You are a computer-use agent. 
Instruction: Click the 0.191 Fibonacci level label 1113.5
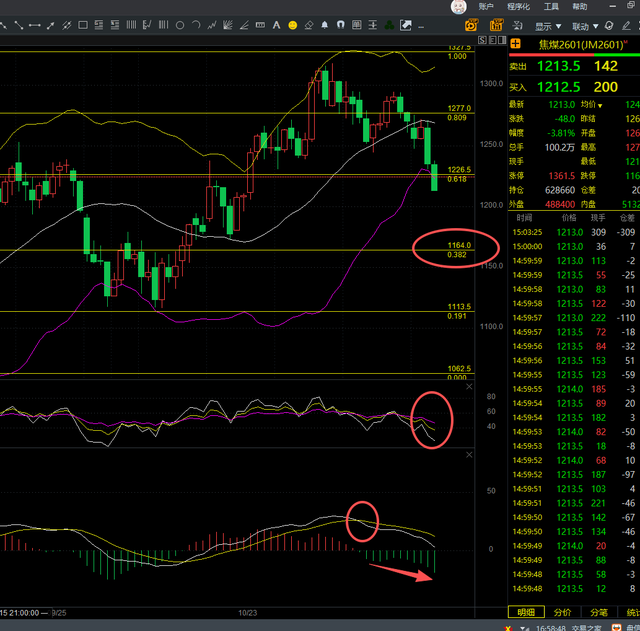click(x=459, y=307)
